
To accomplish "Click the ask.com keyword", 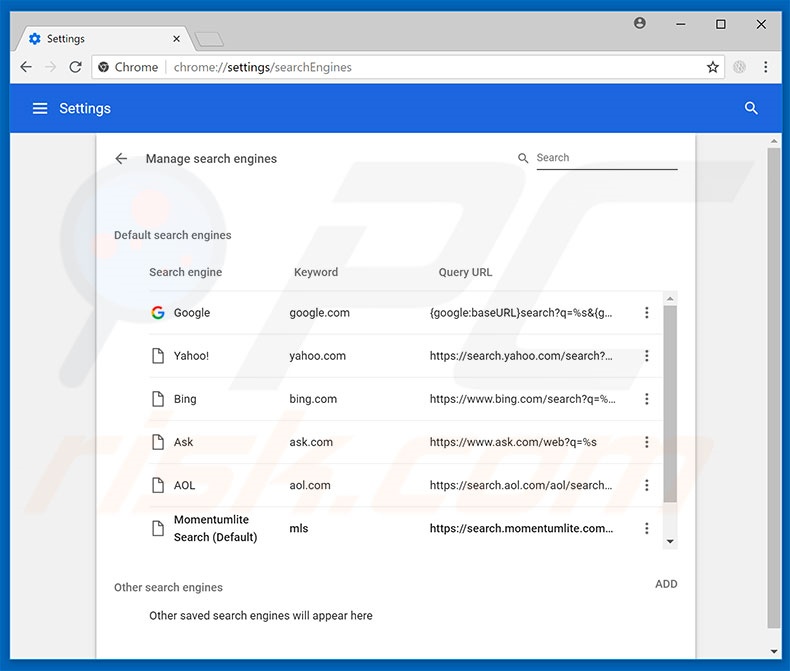I will 311,442.
